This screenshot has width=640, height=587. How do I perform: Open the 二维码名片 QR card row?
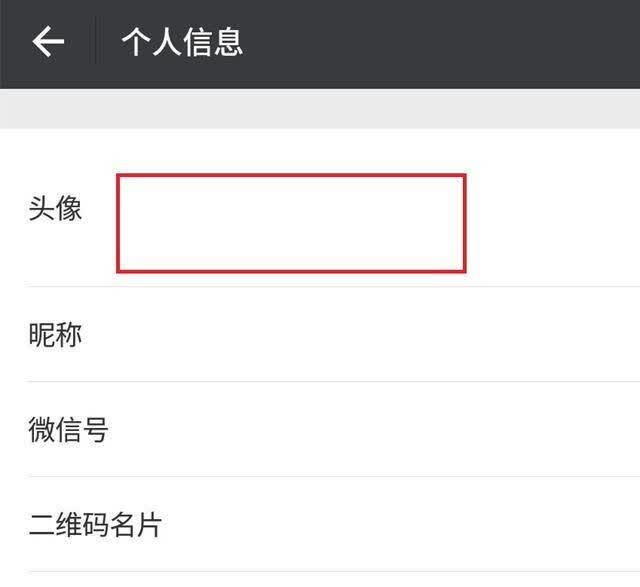(320, 524)
